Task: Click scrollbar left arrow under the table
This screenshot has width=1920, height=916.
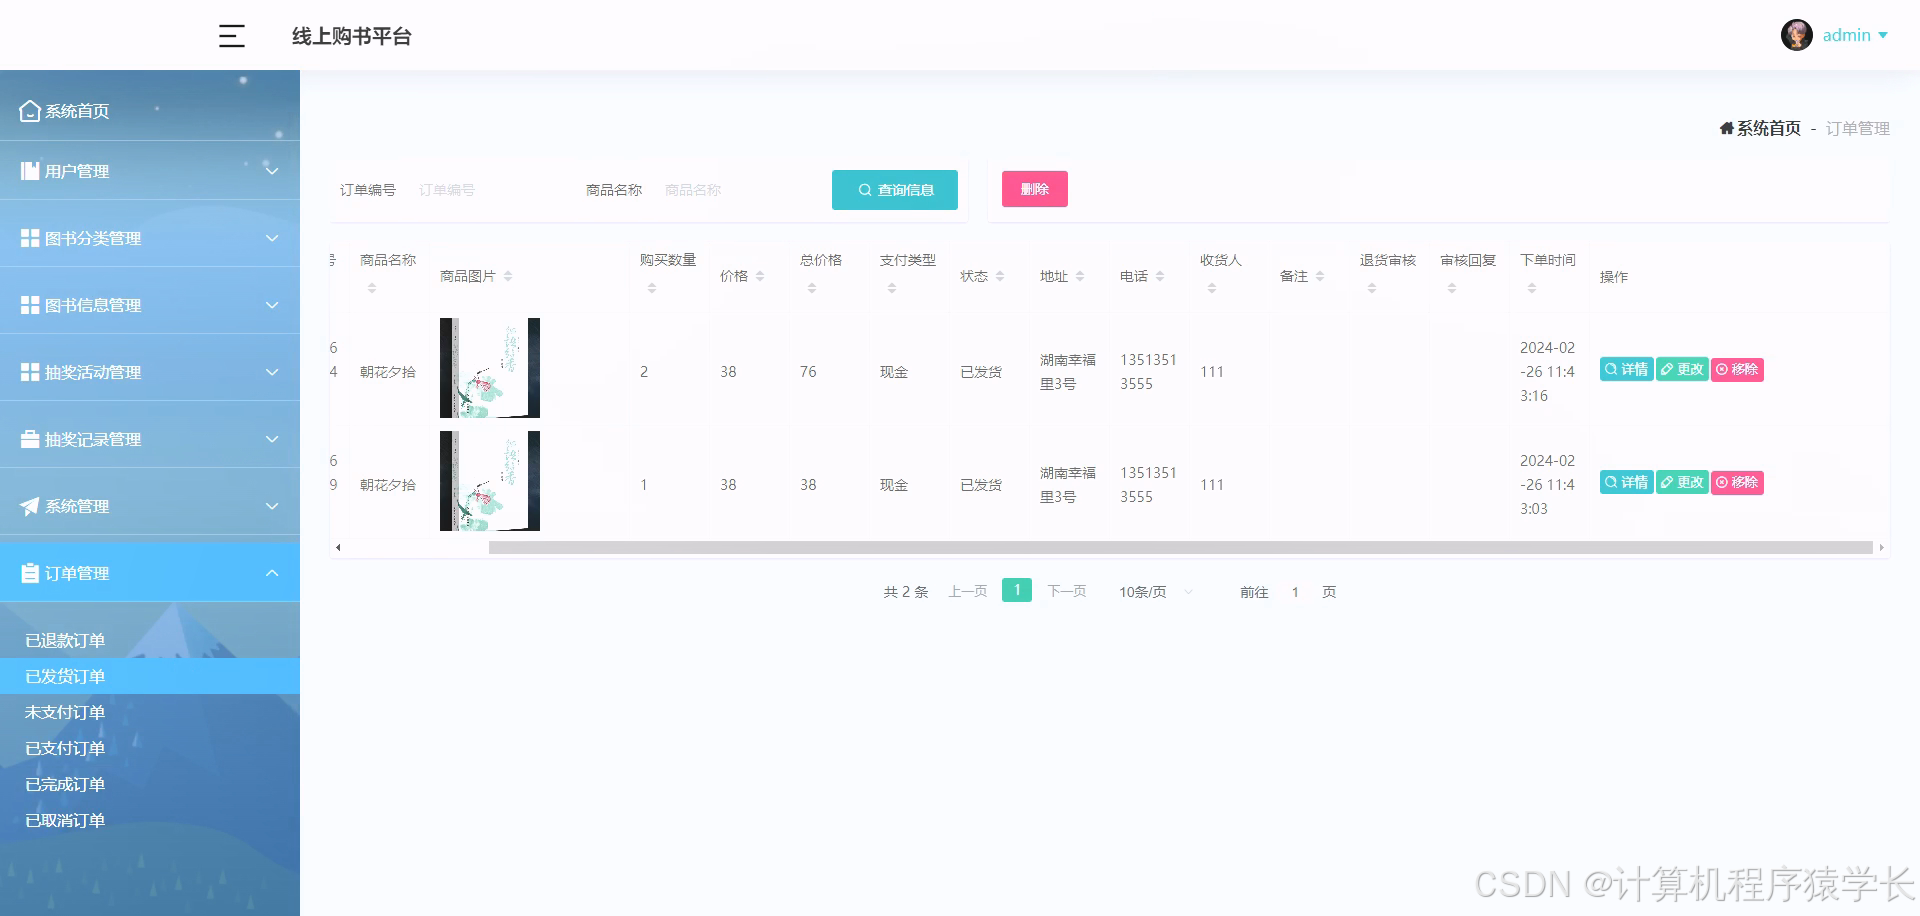Action: click(338, 547)
